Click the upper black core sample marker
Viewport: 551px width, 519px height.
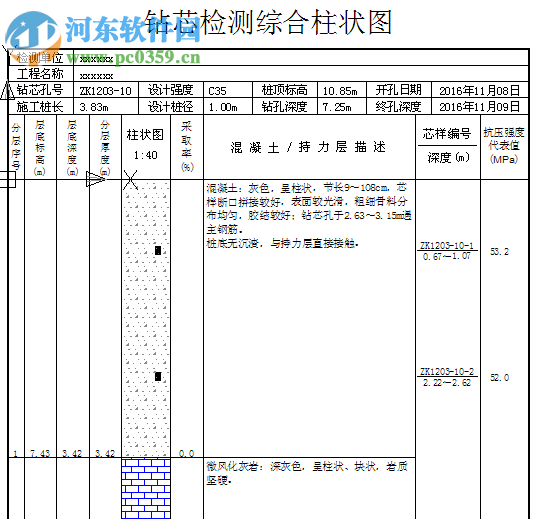tap(158, 250)
